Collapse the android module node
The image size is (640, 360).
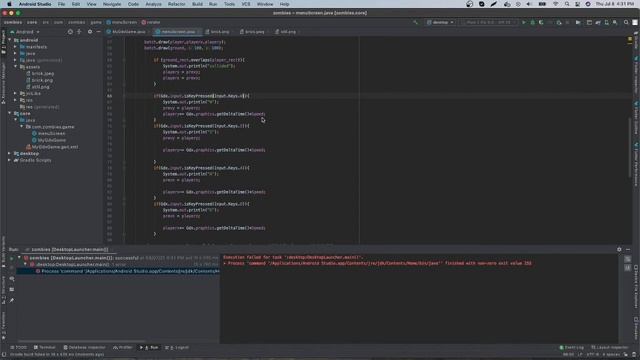(x=10, y=40)
